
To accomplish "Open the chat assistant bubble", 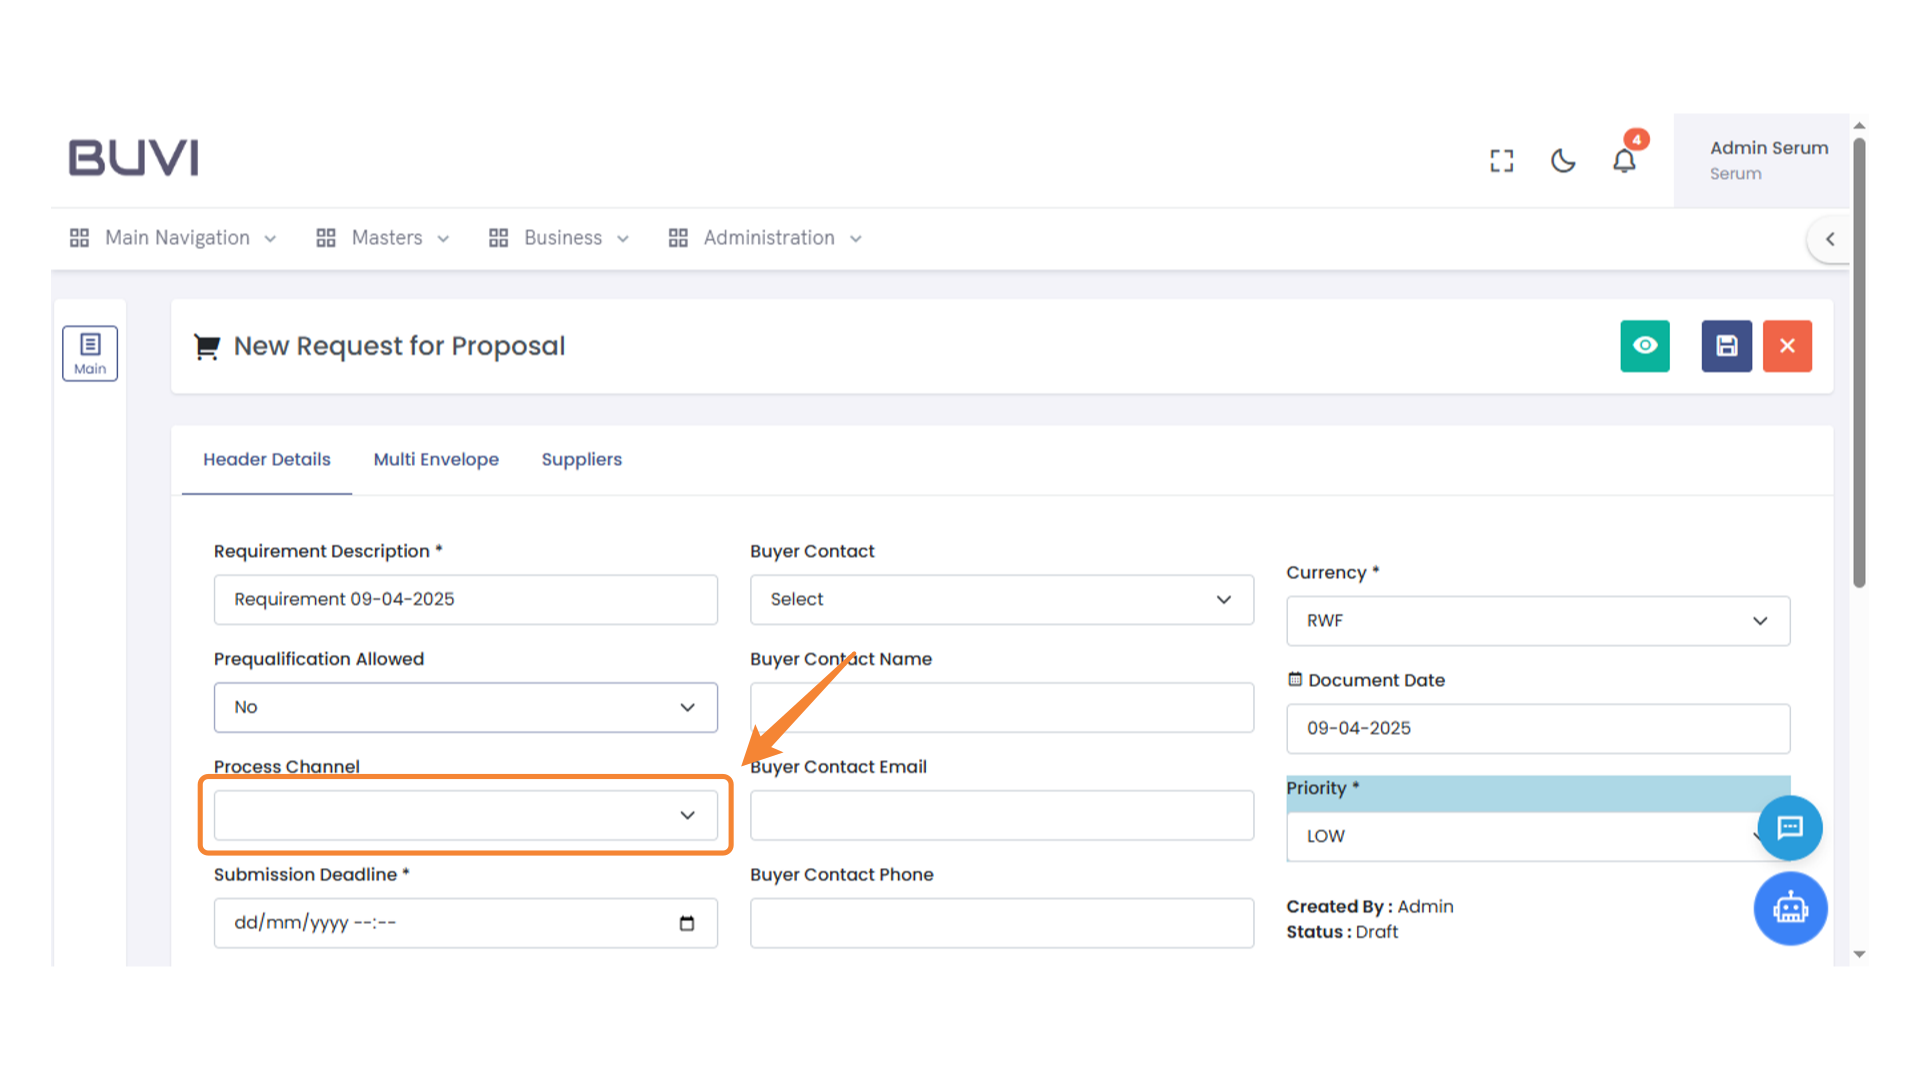I will (1789, 828).
